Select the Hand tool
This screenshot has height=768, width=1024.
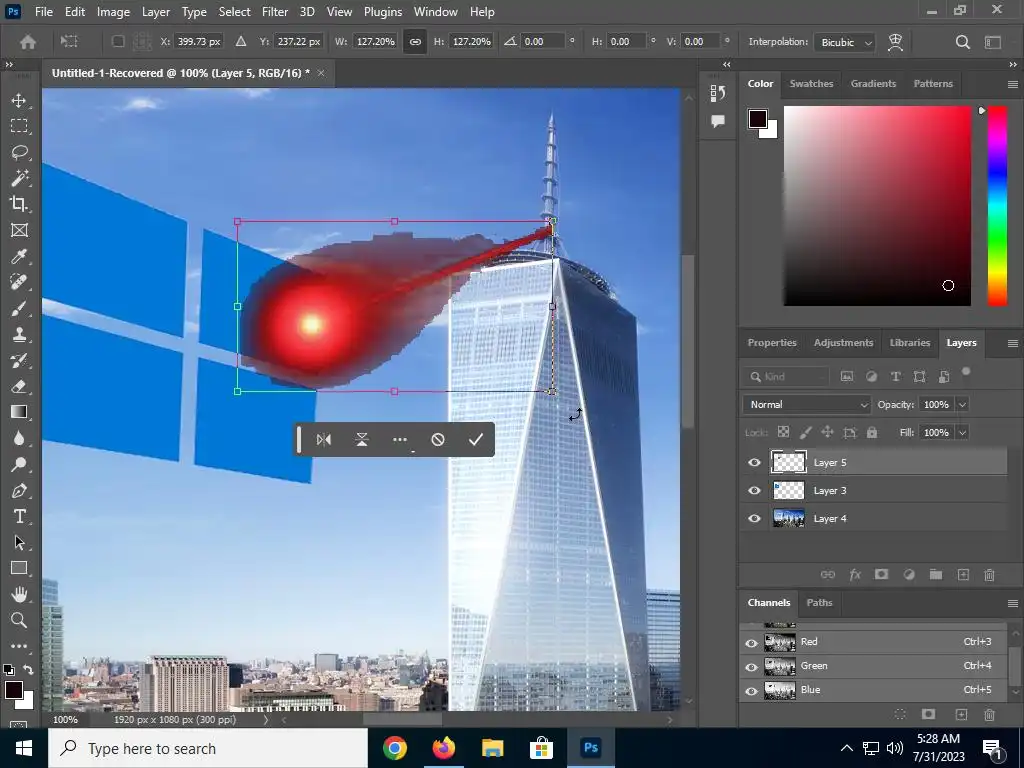click(x=19, y=594)
